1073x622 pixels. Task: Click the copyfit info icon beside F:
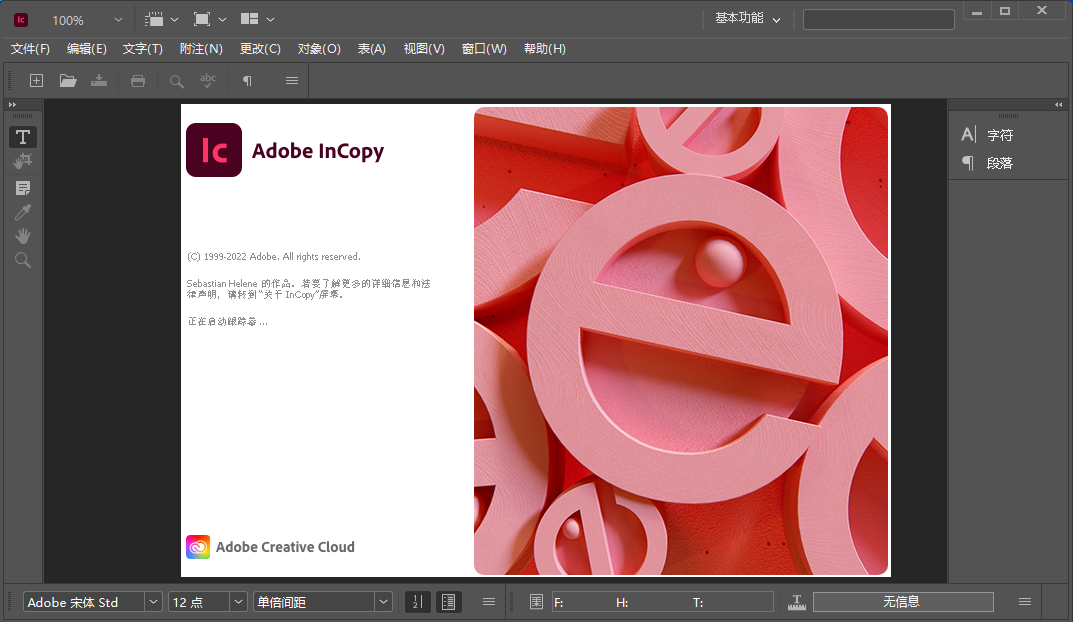tap(536, 602)
